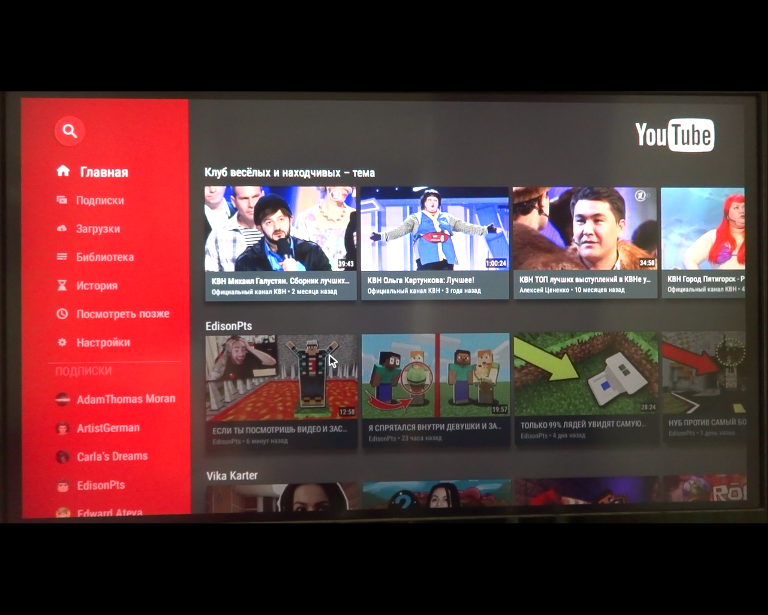Click title КВН Ольга Картункова: Лучшее!
This screenshot has height=615, width=768.
tap(421, 281)
